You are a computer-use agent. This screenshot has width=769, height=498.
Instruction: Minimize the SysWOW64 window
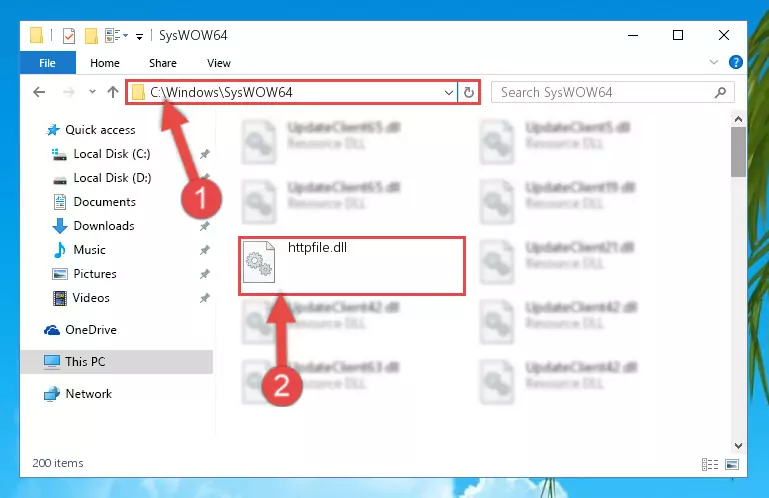coord(633,35)
